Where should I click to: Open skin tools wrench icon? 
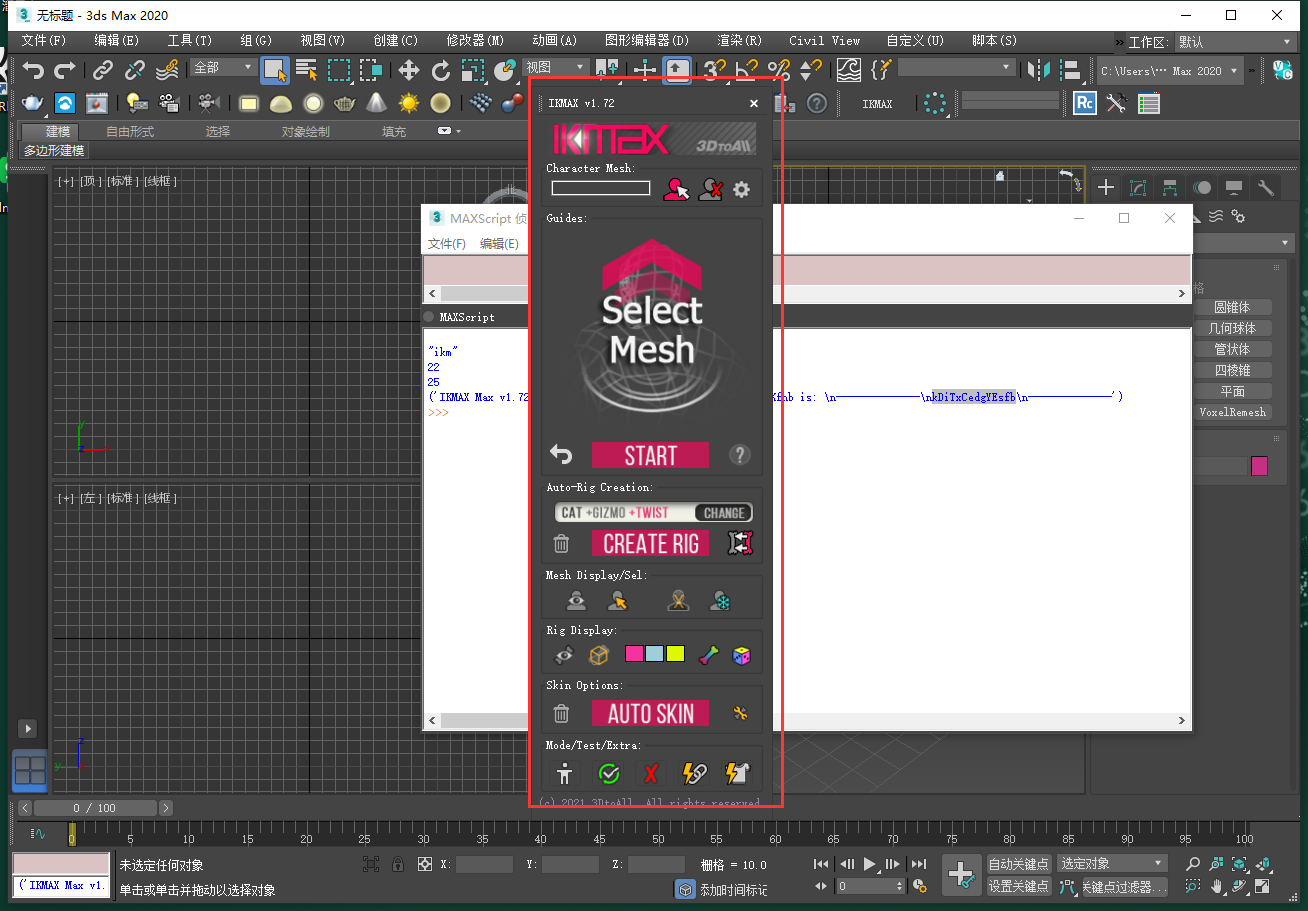pyautogui.click(x=741, y=713)
